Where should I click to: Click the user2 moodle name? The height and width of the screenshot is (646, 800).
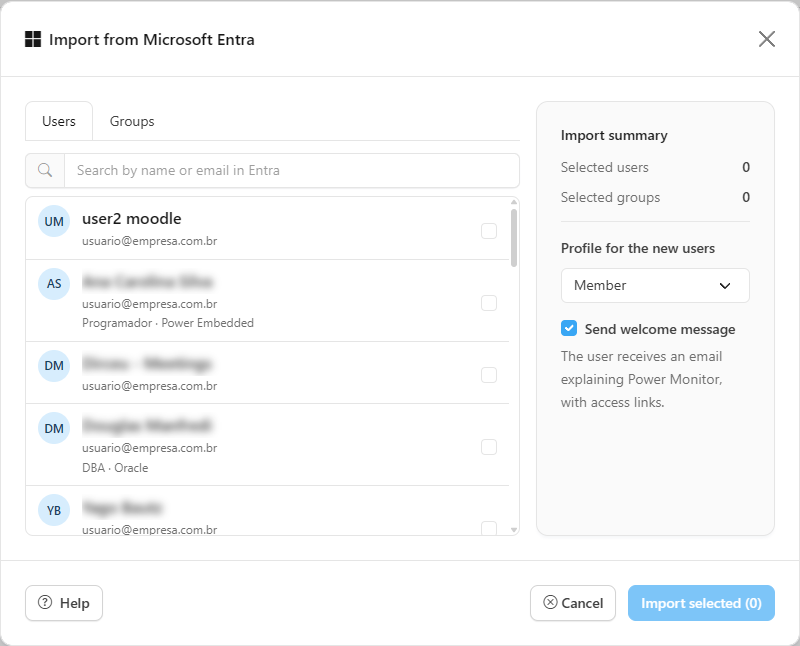click(132, 219)
